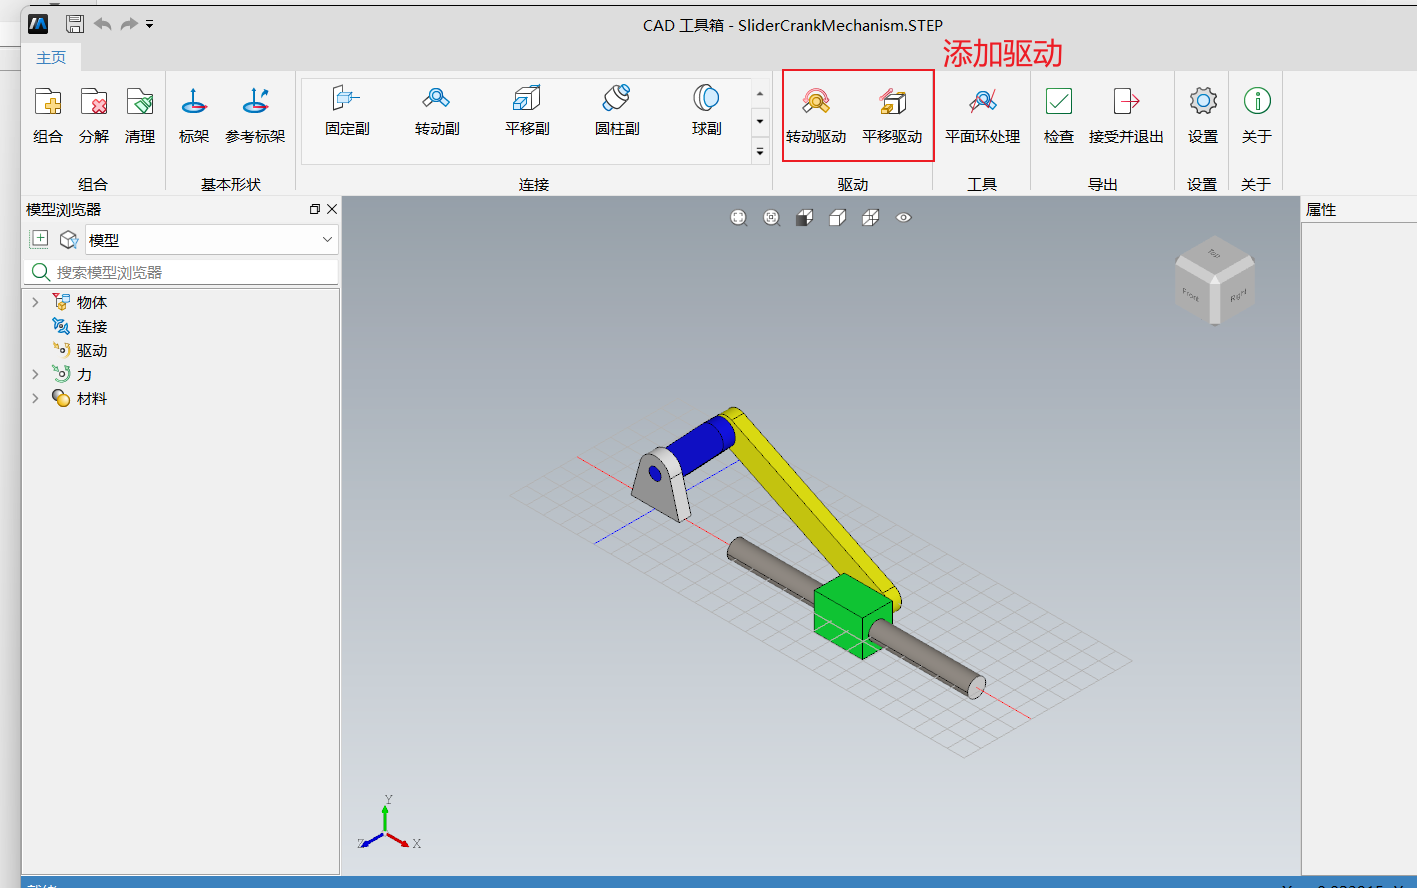1417x888 pixels.
Task: Open the 模型 dropdown
Action: pyautogui.click(x=212, y=240)
